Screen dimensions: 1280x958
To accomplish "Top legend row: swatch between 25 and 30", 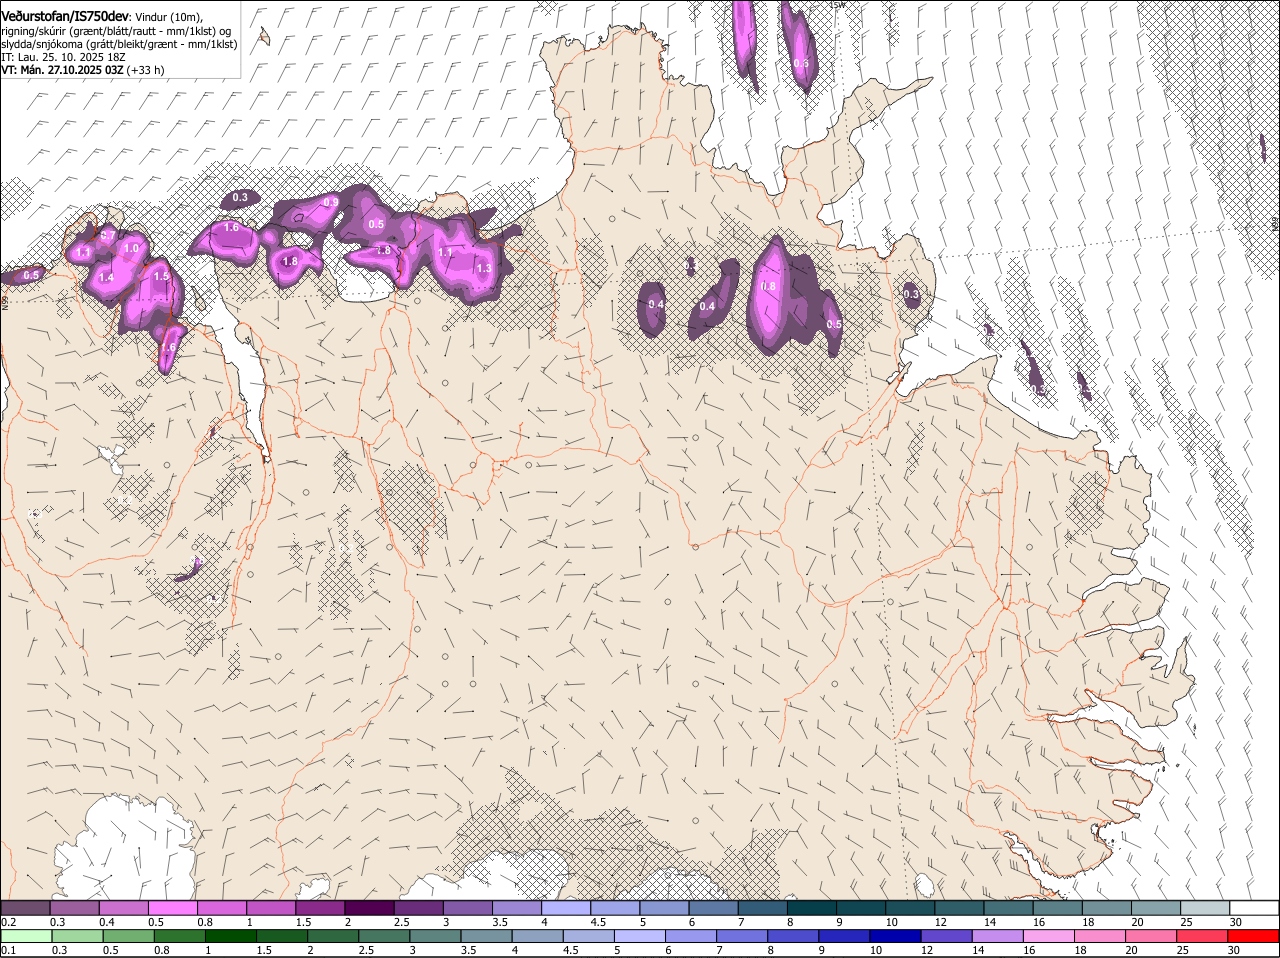I will pos(1204,907).
